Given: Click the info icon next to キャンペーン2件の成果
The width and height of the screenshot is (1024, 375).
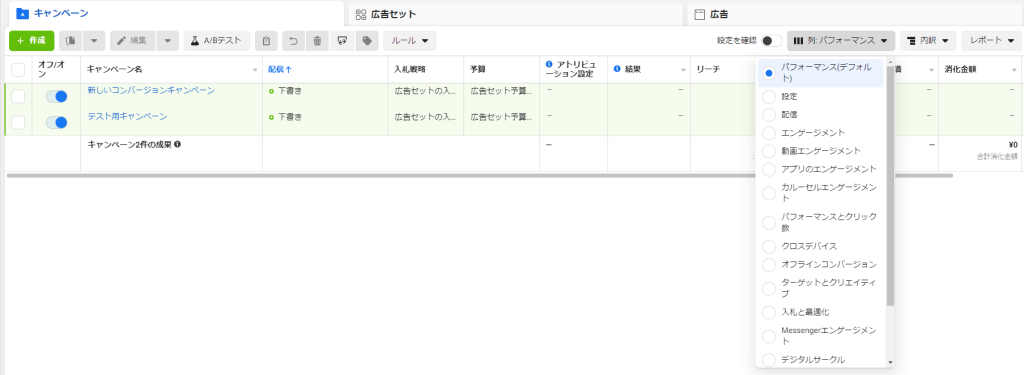Looking at the screenshot, I should click(x=178, y=144).
